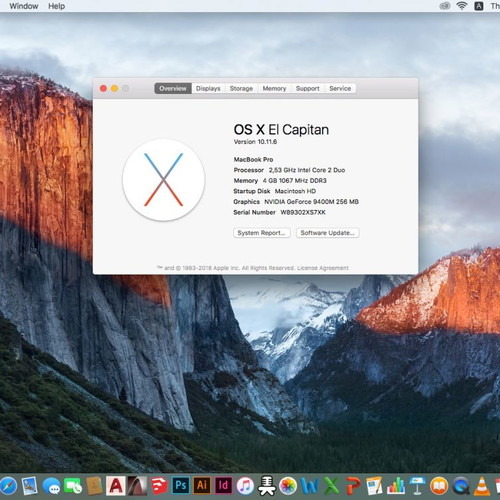
Task: Click the 'Processor' label
Action: pos(249,170)
